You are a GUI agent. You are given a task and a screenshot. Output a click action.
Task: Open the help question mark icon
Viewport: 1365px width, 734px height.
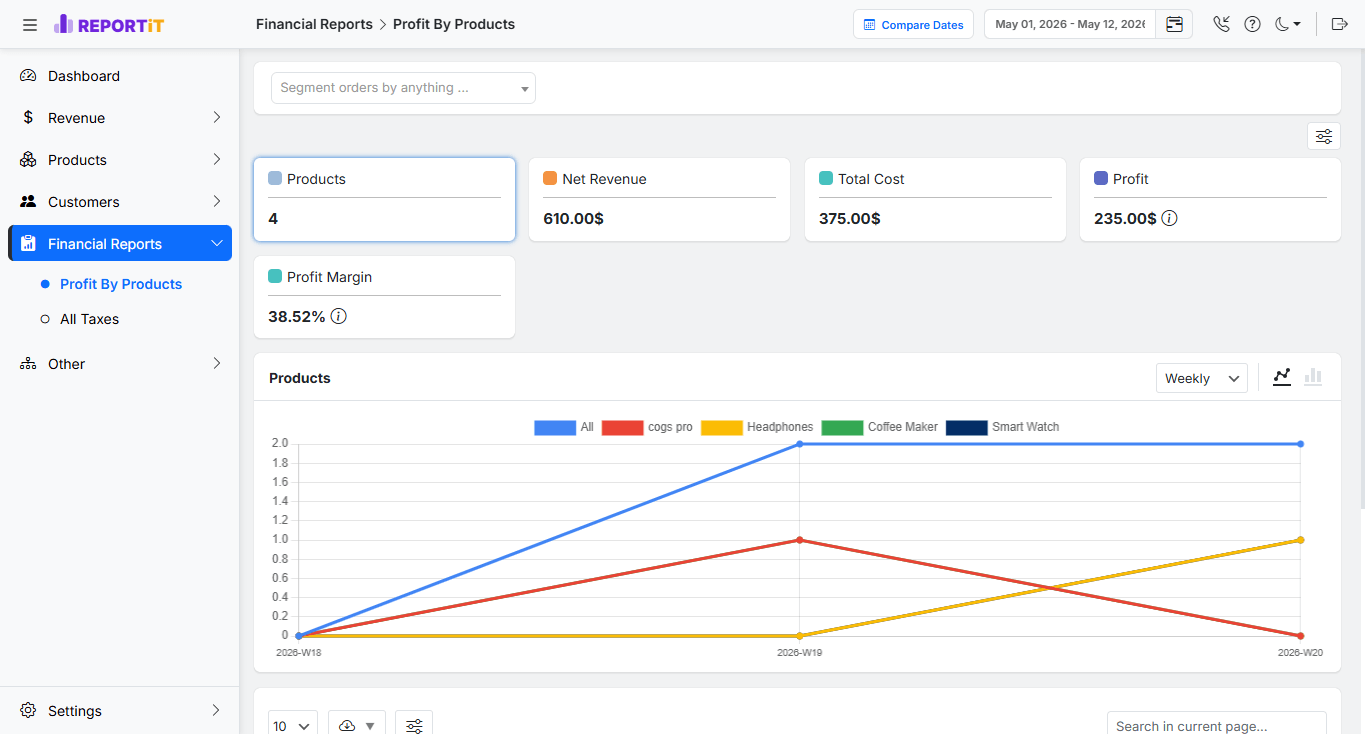tap(1252, 25)
